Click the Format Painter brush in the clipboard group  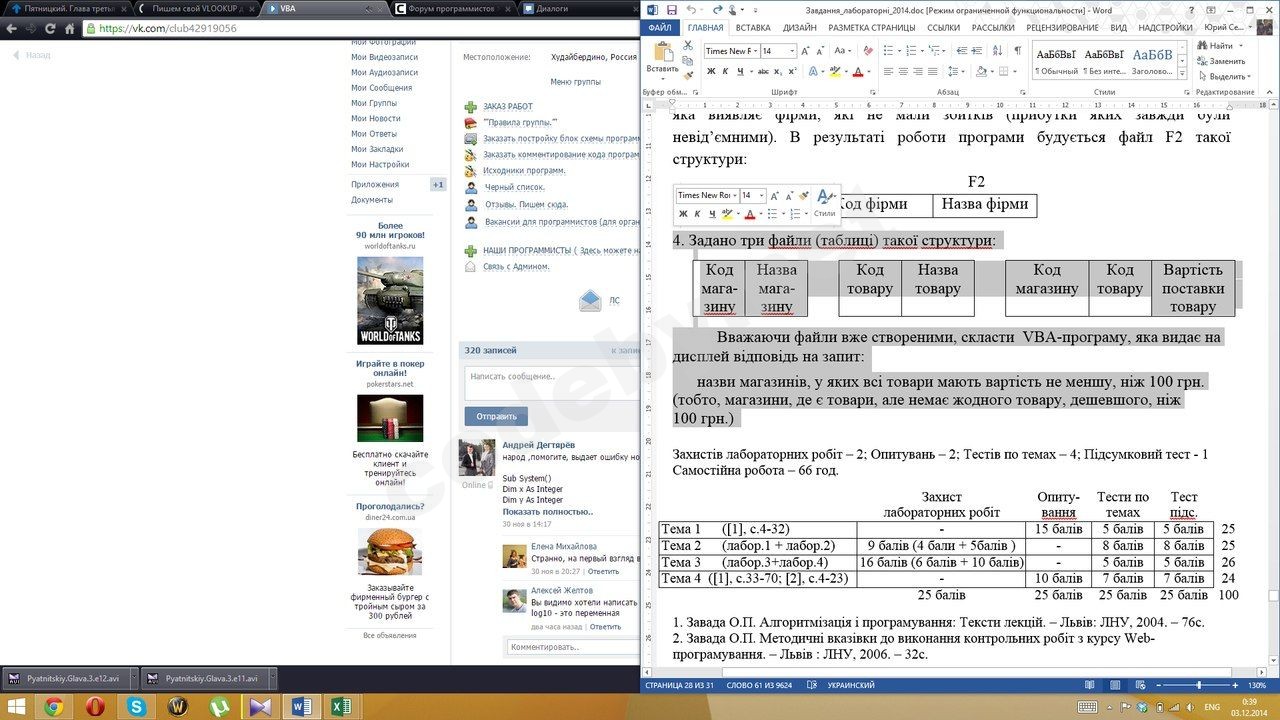coord(688,75)
